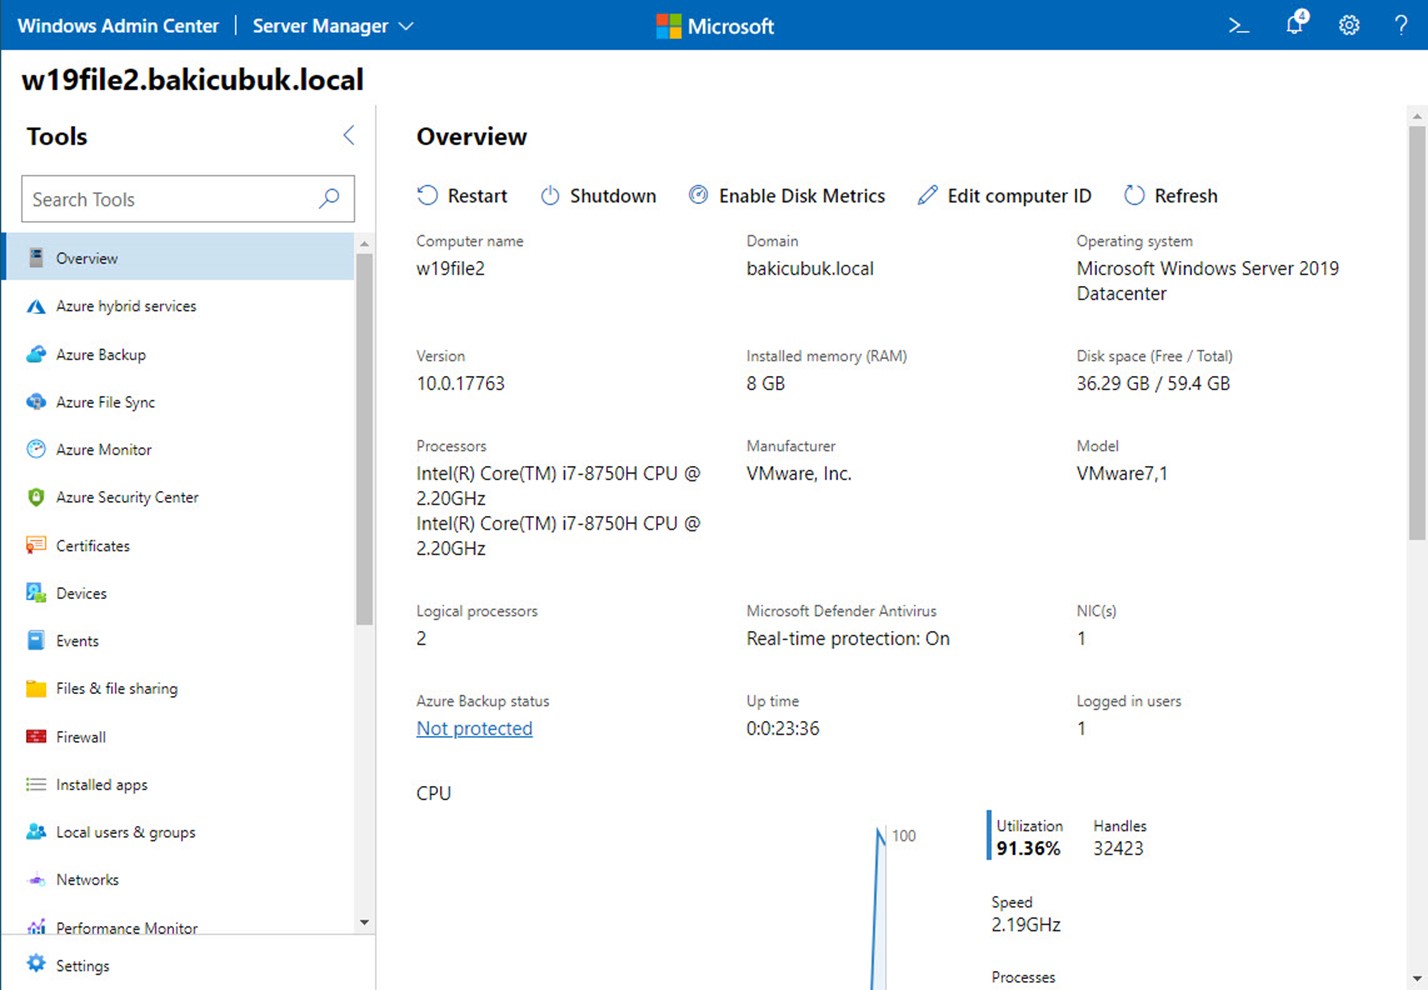Select the CPU Utilization 91.36% metric
Image resolution: width=1428 pixels, height=990 pixels.
coord(1028,837)
